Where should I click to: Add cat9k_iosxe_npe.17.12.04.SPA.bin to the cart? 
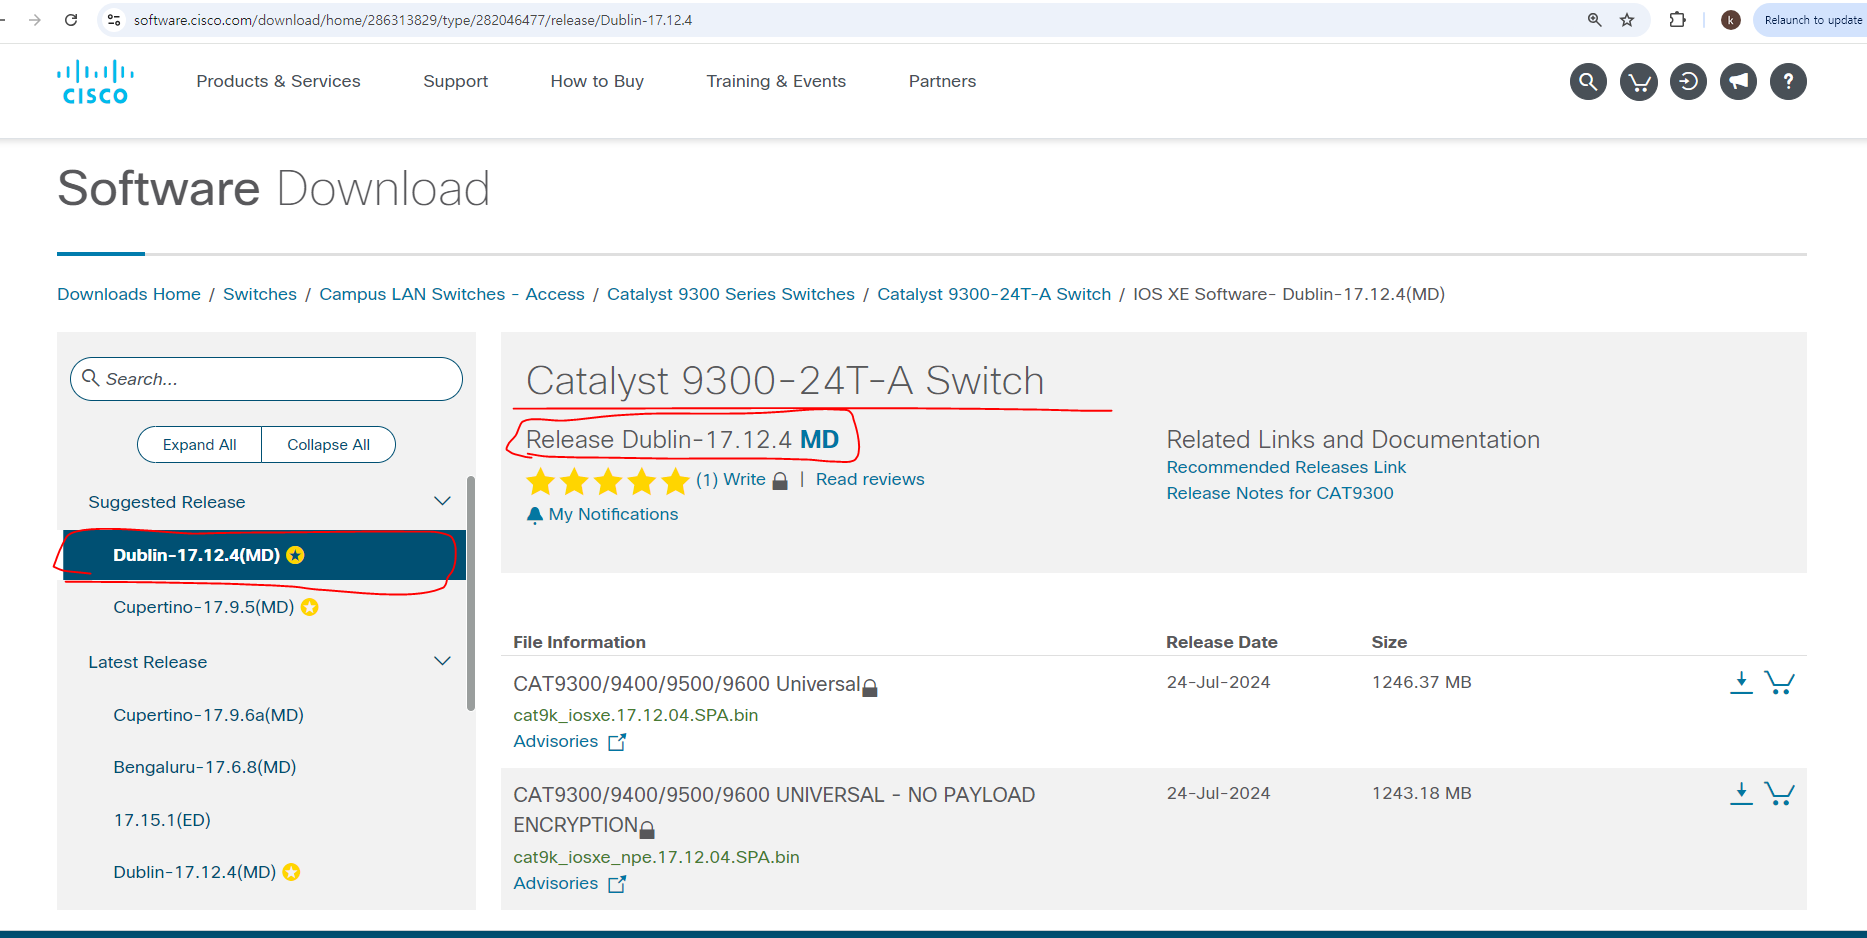(1779, 793)
